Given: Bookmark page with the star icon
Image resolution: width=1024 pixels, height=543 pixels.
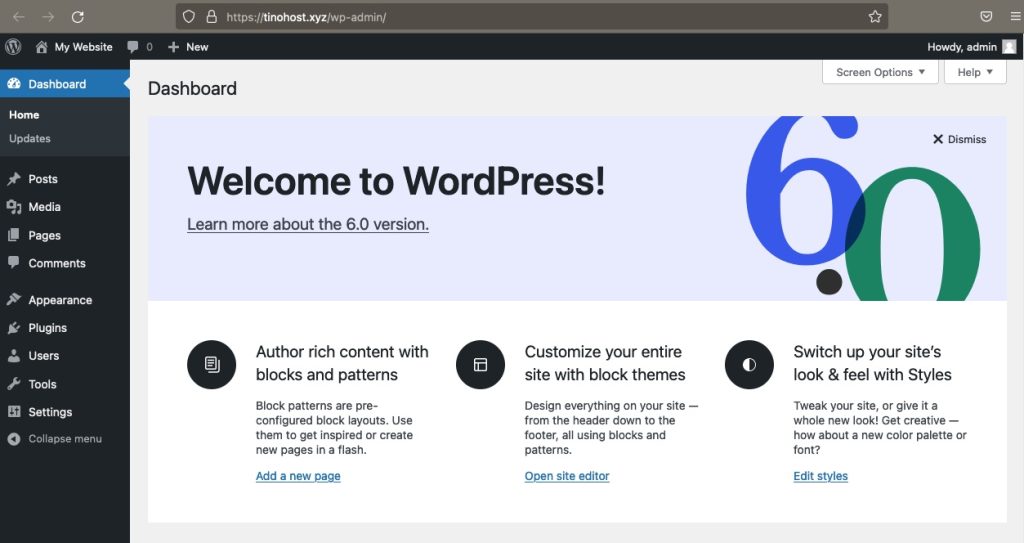Looking at the screenshot, I should [x=875, y=17].
